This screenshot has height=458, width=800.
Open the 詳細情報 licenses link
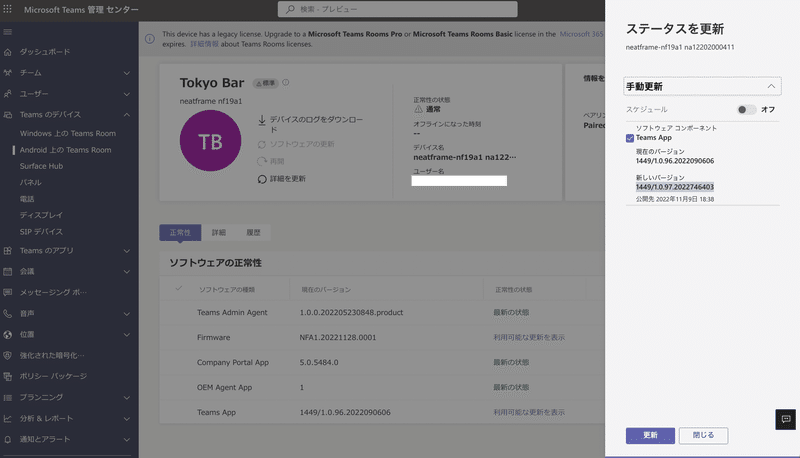click(x=204, y=44)
